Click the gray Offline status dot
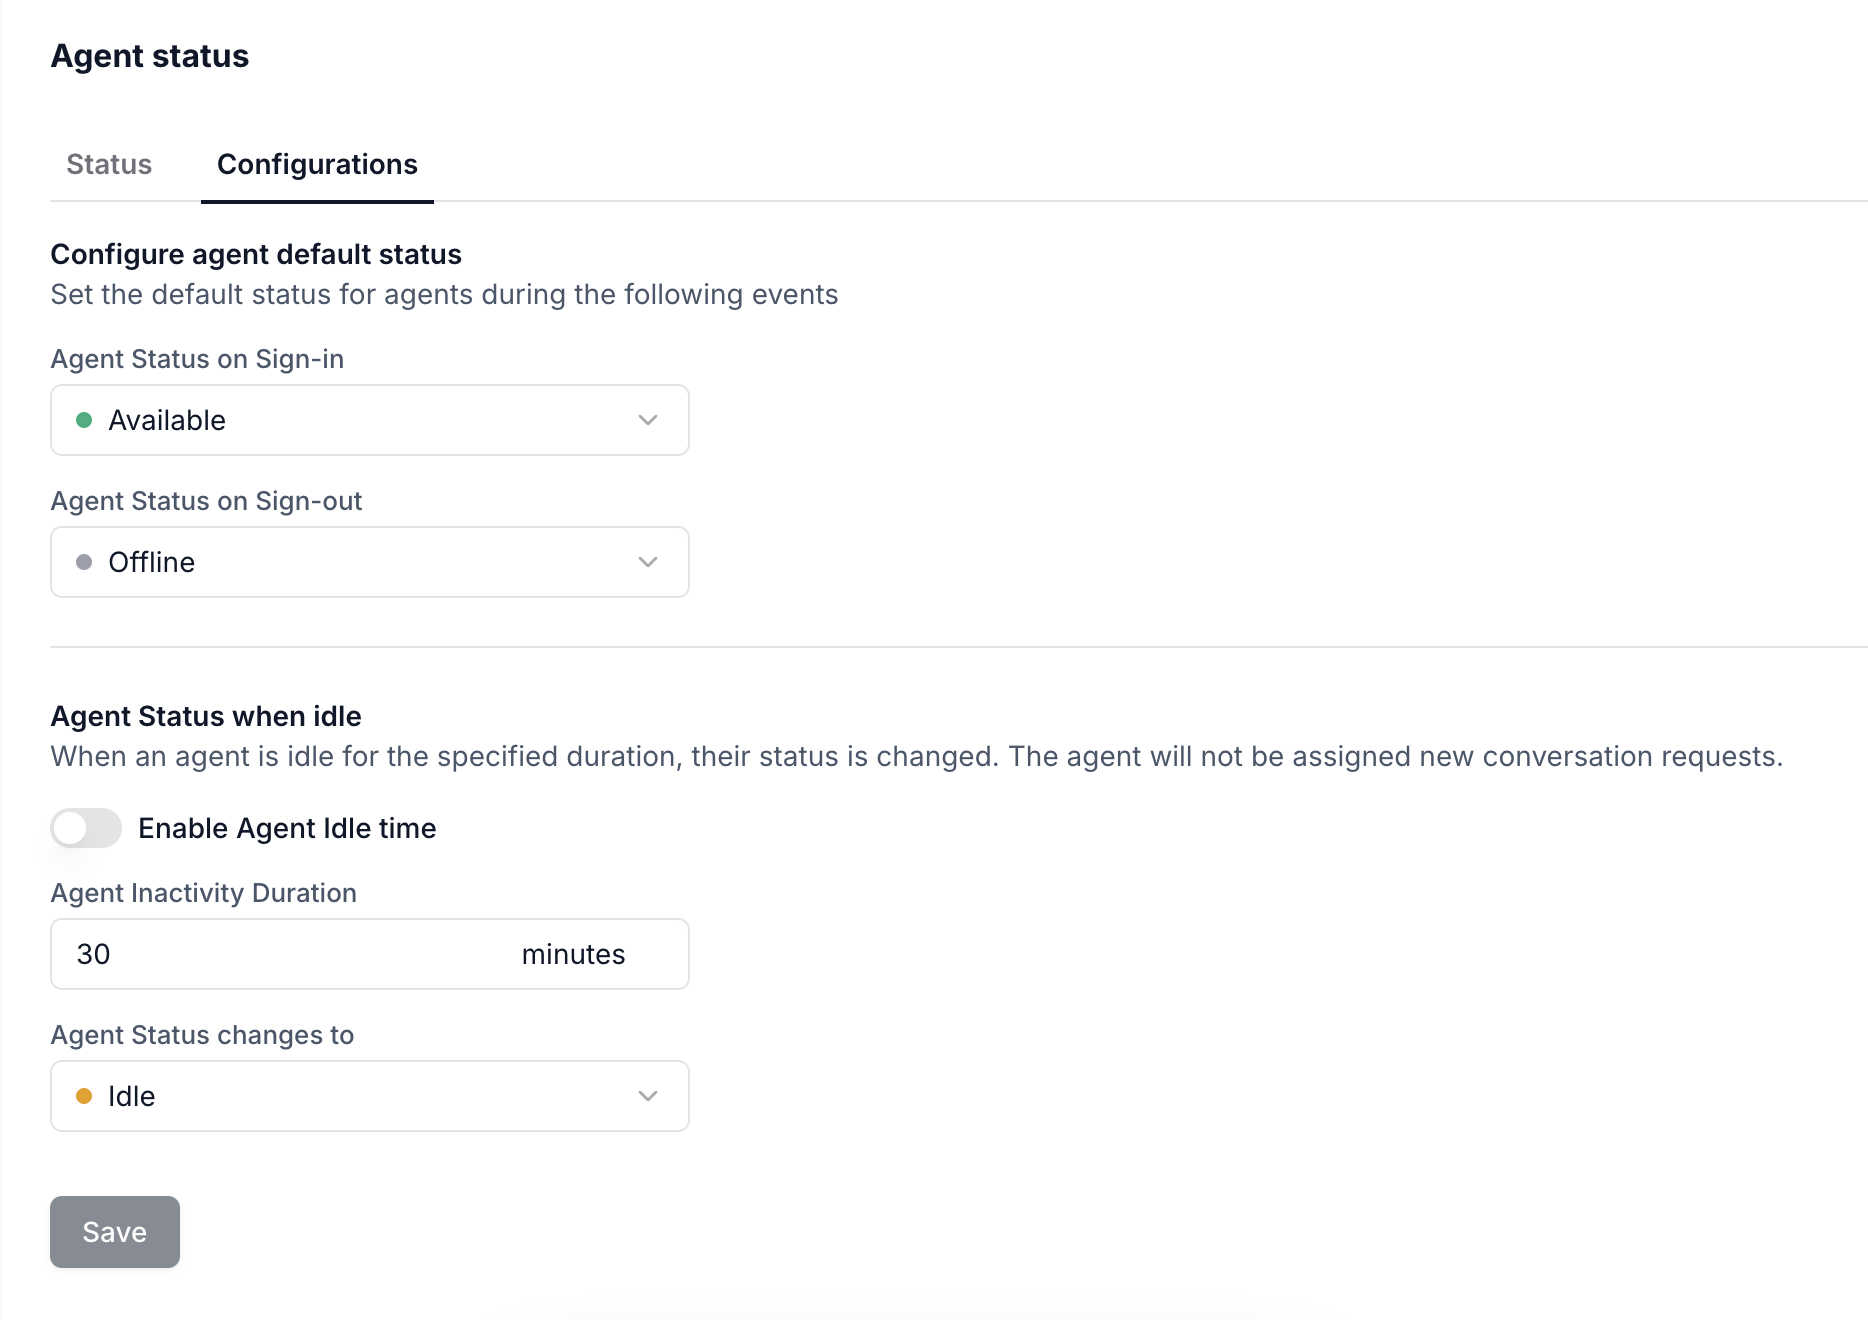The height and width of the screenshot is (1320, 1868). (x=84, y=562)
